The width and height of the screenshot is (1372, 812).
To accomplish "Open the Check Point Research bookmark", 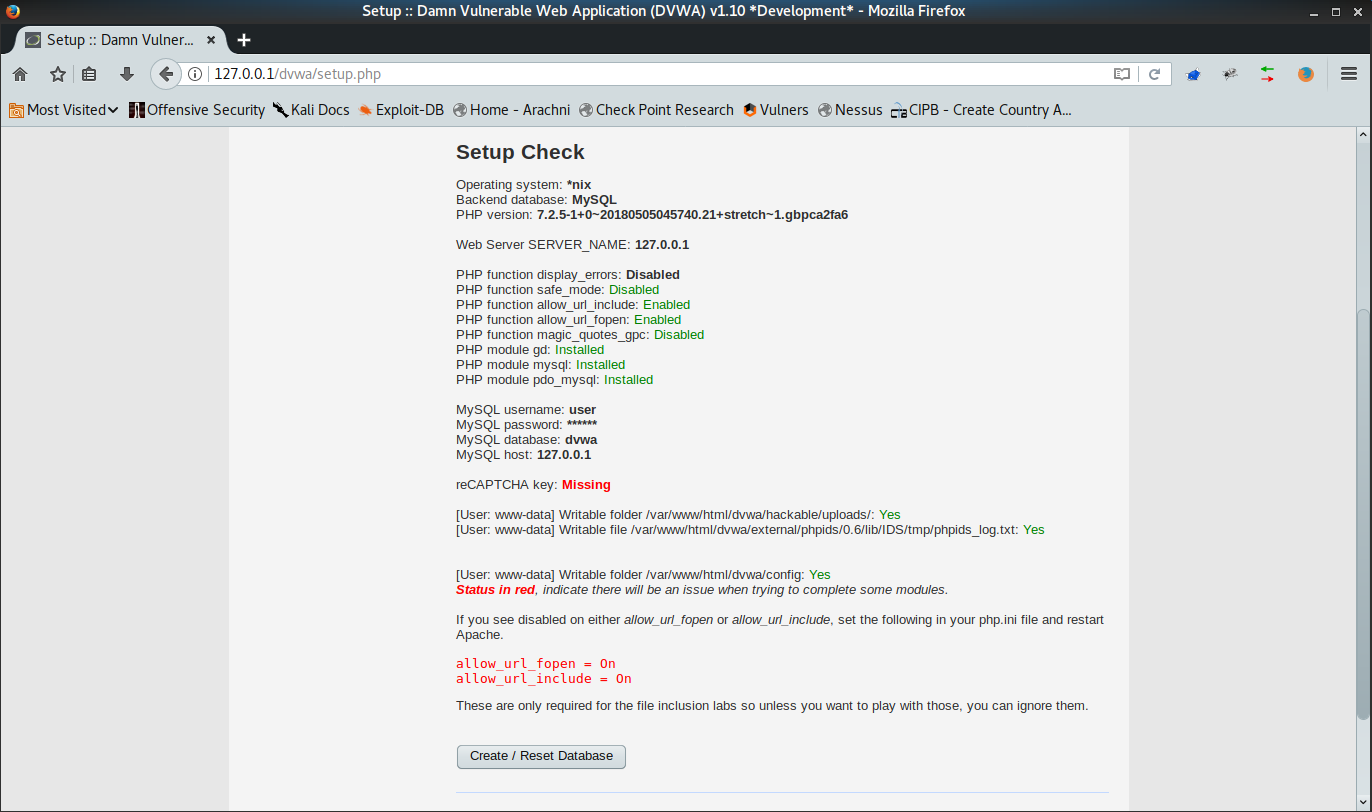I will [x=656, y=110].
